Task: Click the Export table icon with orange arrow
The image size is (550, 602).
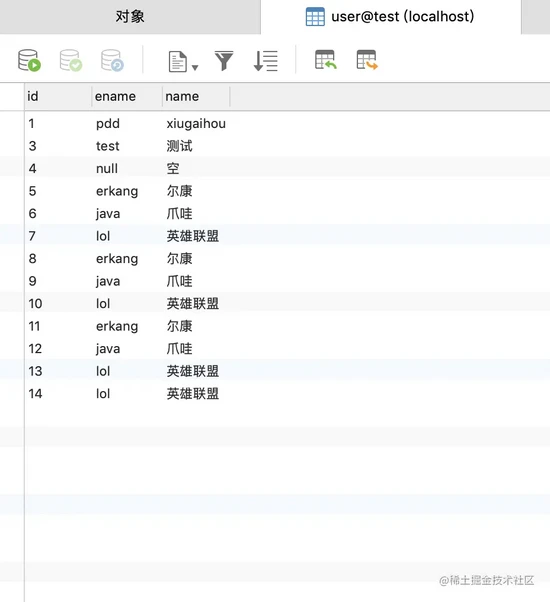Action: [367, 60]
